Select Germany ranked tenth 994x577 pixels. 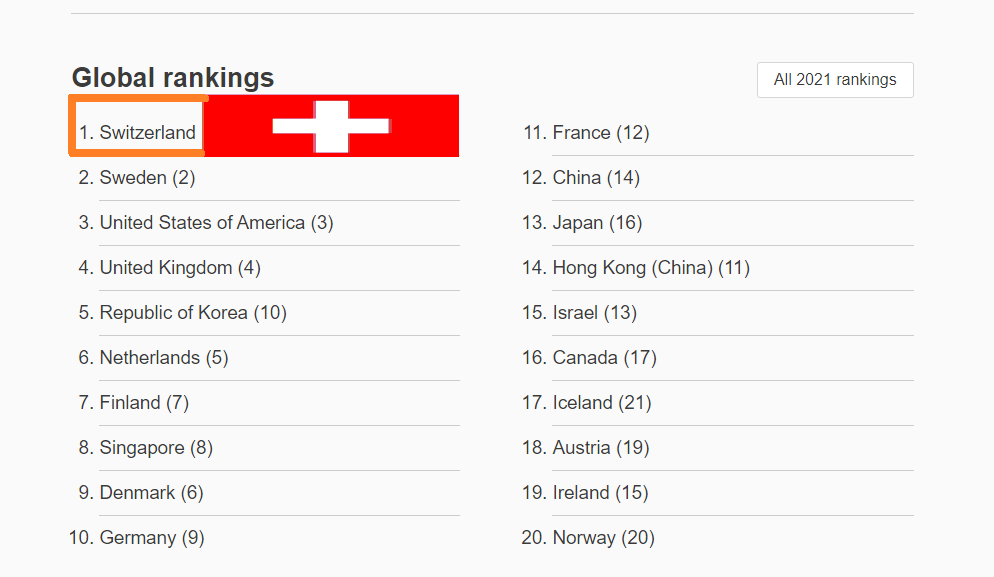pyautogui.click(x=152, y=538)
